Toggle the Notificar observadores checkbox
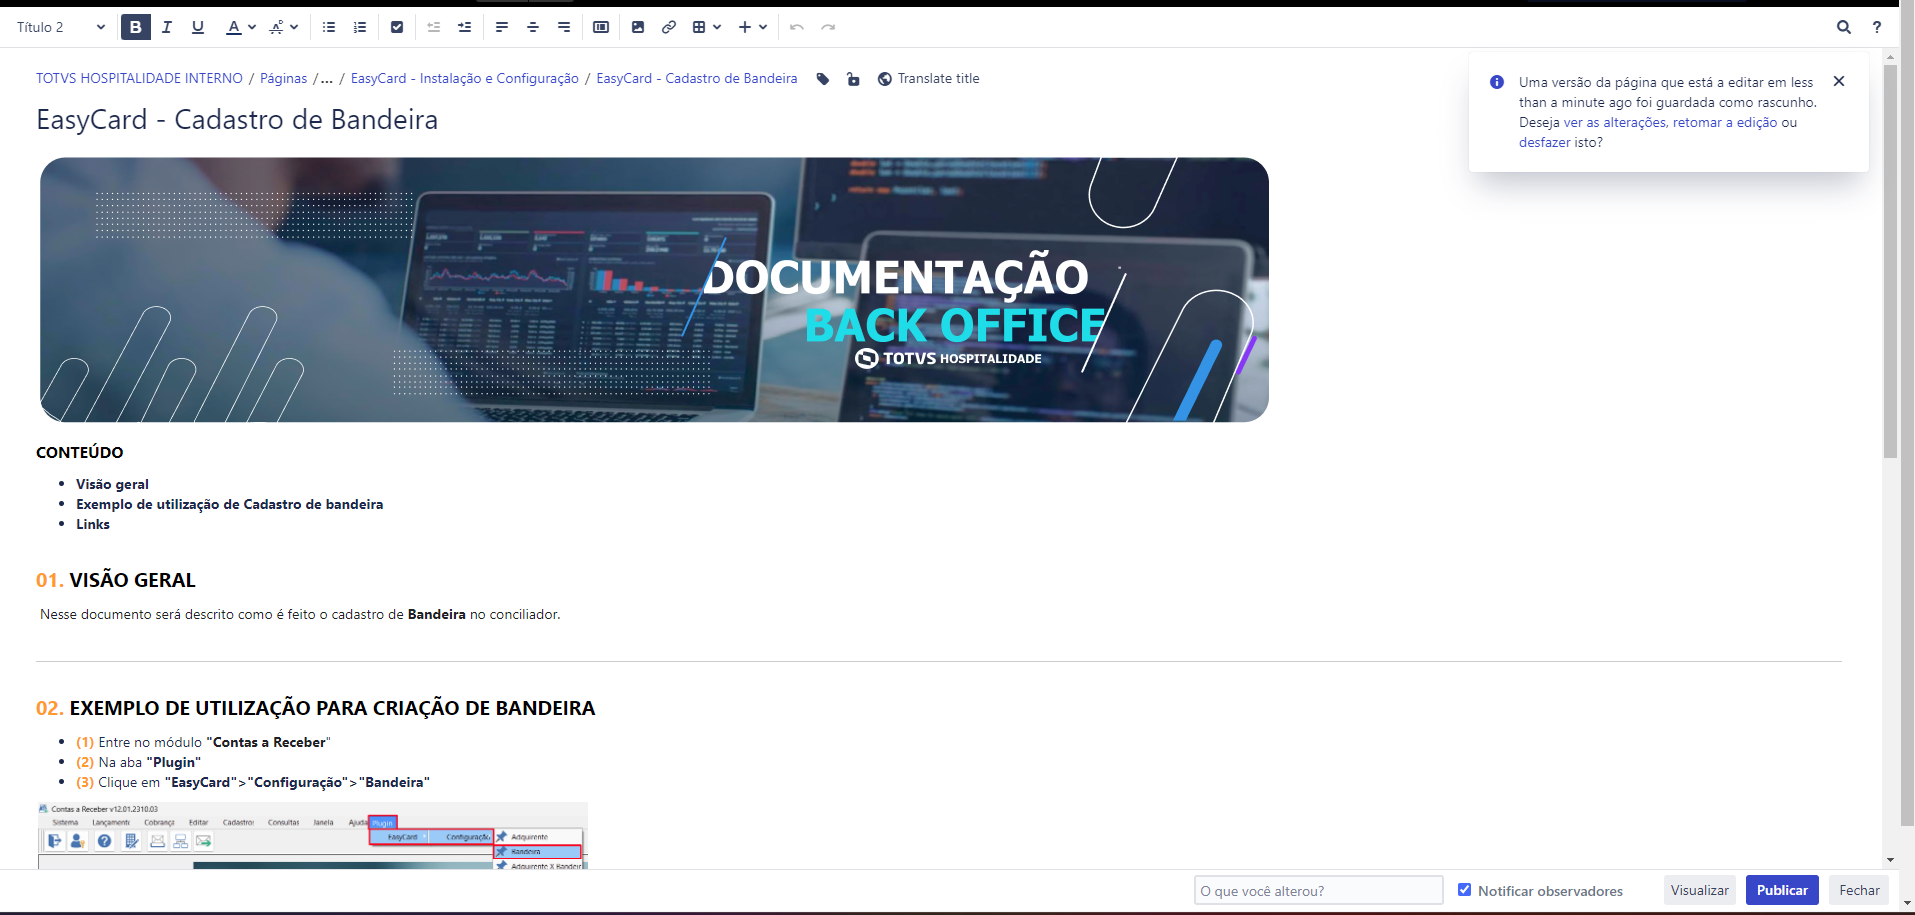1915x915 pixels. tap(1464, 889)
